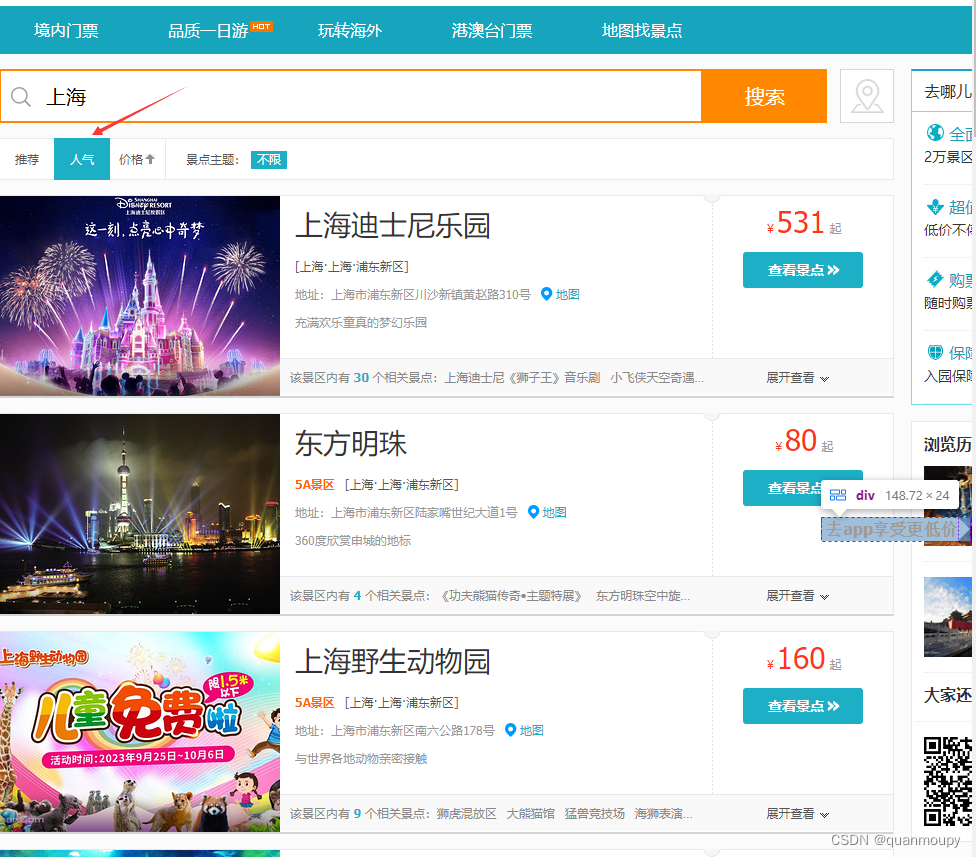Click text 与世界各地动物亲密接触
The width and height of the screenshot is (976, 857).
361,758
